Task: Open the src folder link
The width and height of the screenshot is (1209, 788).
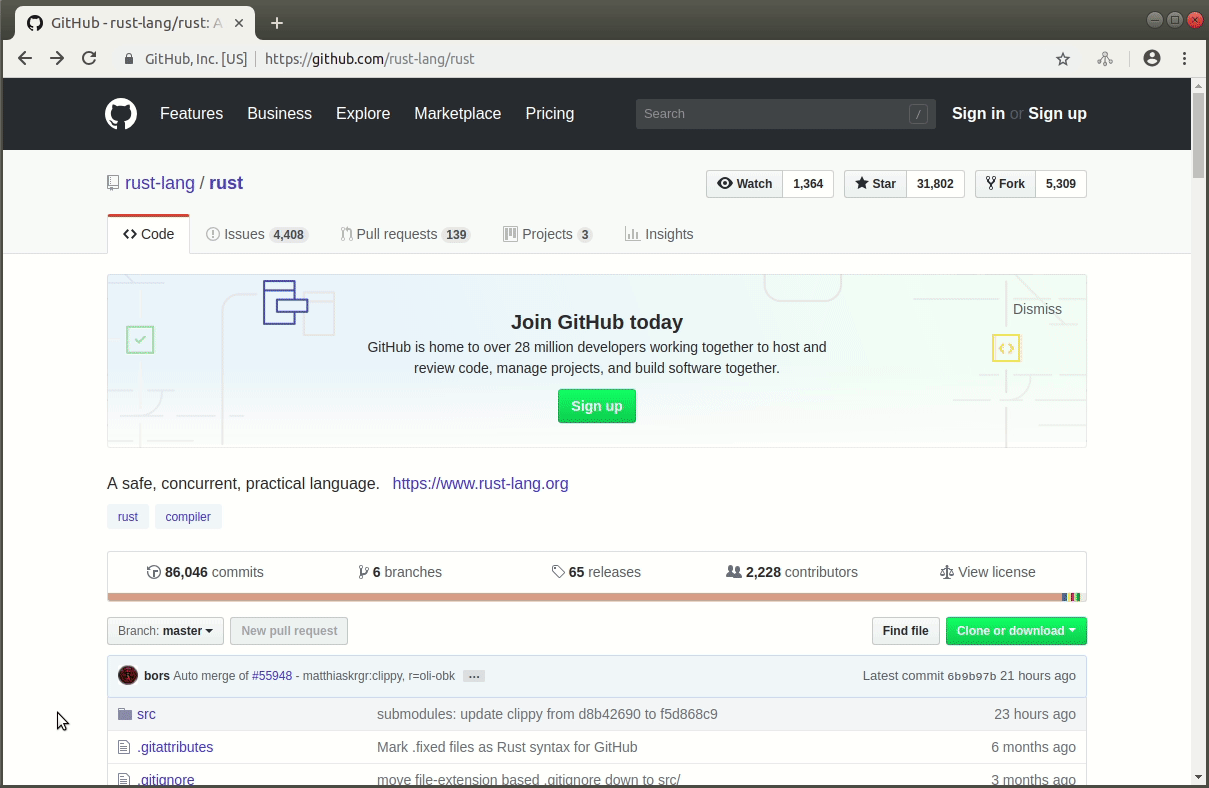Action: (x=146, y=714)
